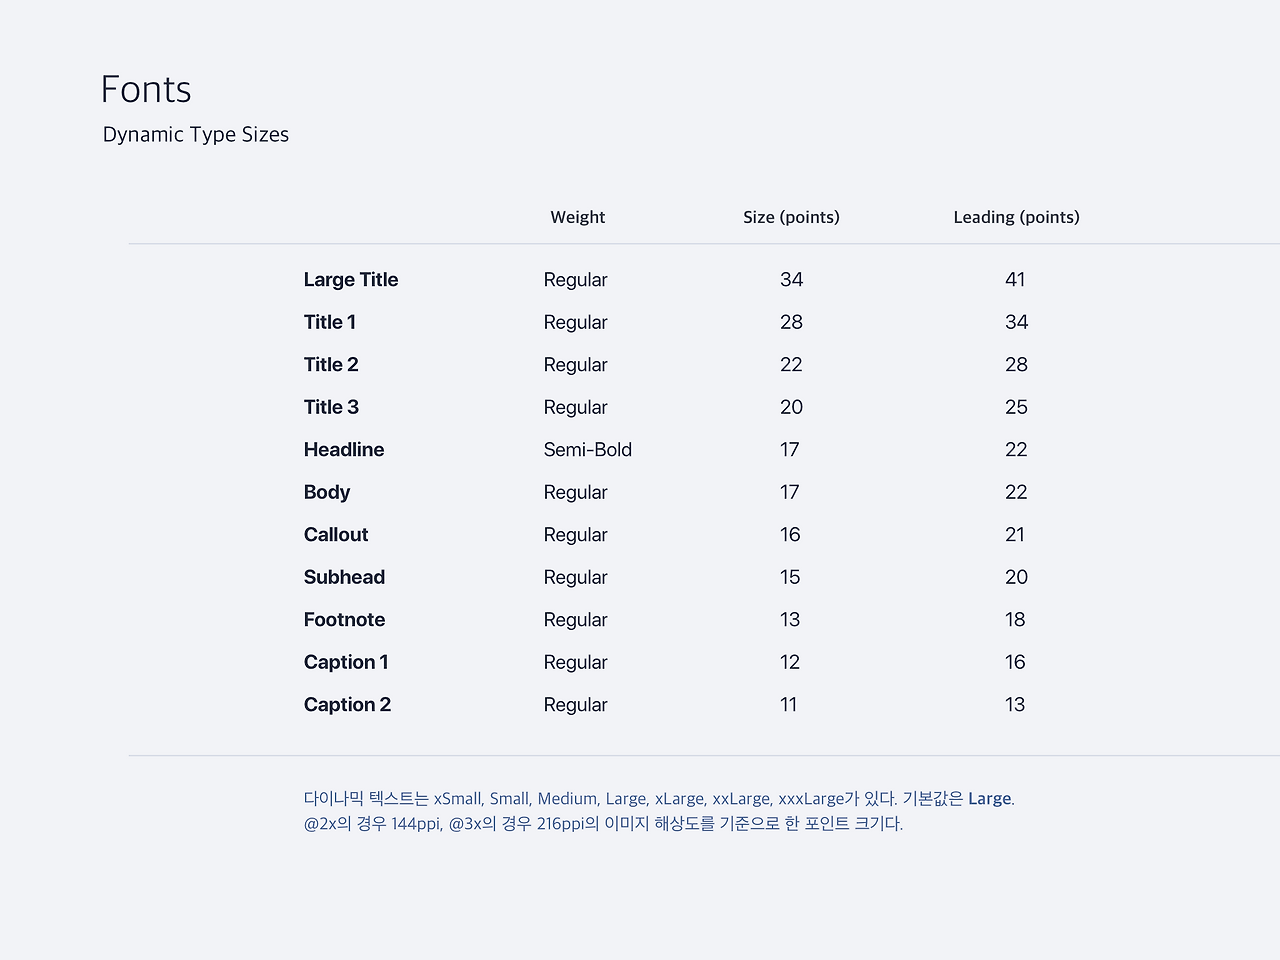
Task: Select the Large Title row label
Action: point(351,280)
